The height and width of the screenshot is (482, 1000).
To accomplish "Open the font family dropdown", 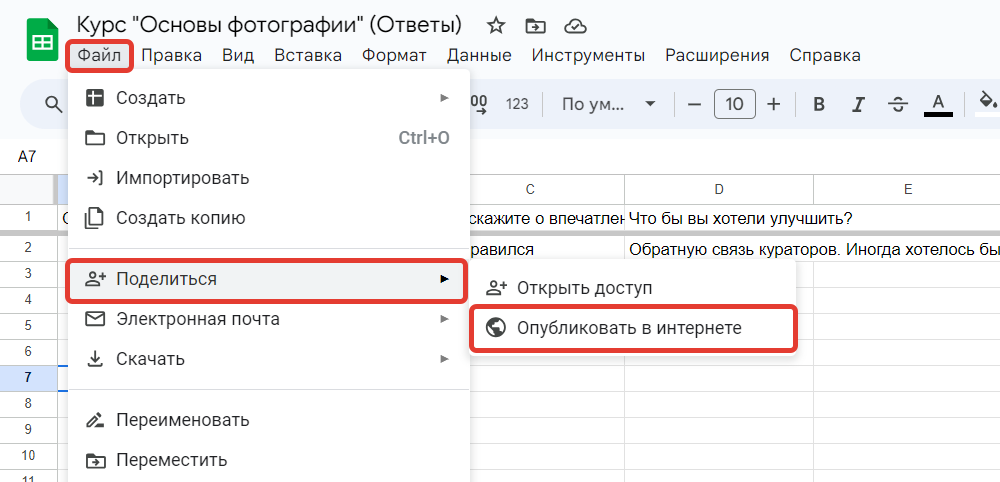I will click(x=608, y=104).
